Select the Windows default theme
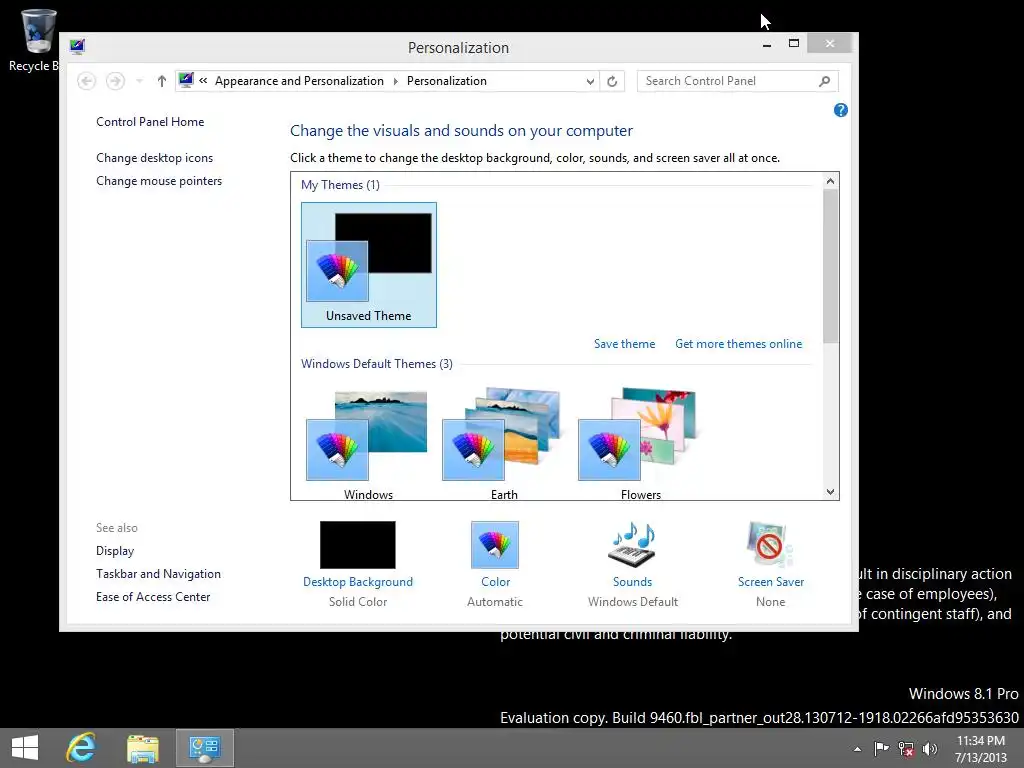Screen dimensions: 1024x768 pyautogui.click(x=368, y=444)
